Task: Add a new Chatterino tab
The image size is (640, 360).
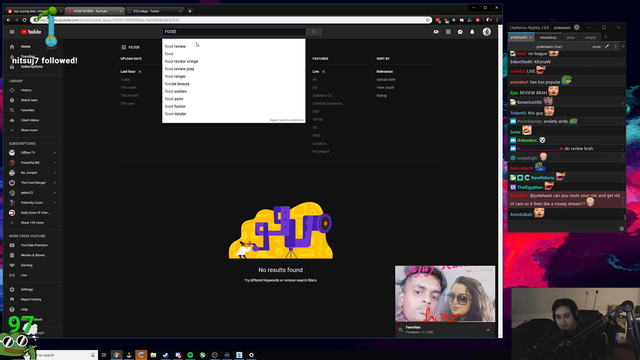Action: click(x=606, y=37)
